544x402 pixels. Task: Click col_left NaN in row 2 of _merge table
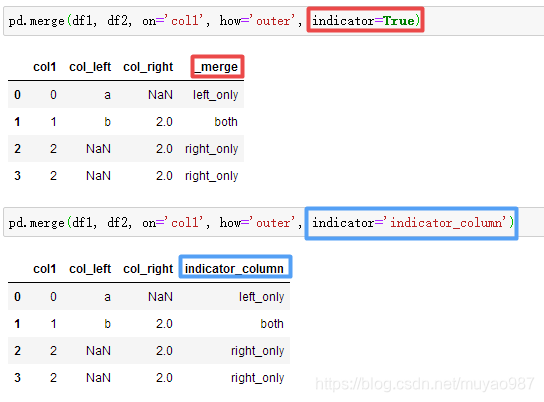coord(99,149)
